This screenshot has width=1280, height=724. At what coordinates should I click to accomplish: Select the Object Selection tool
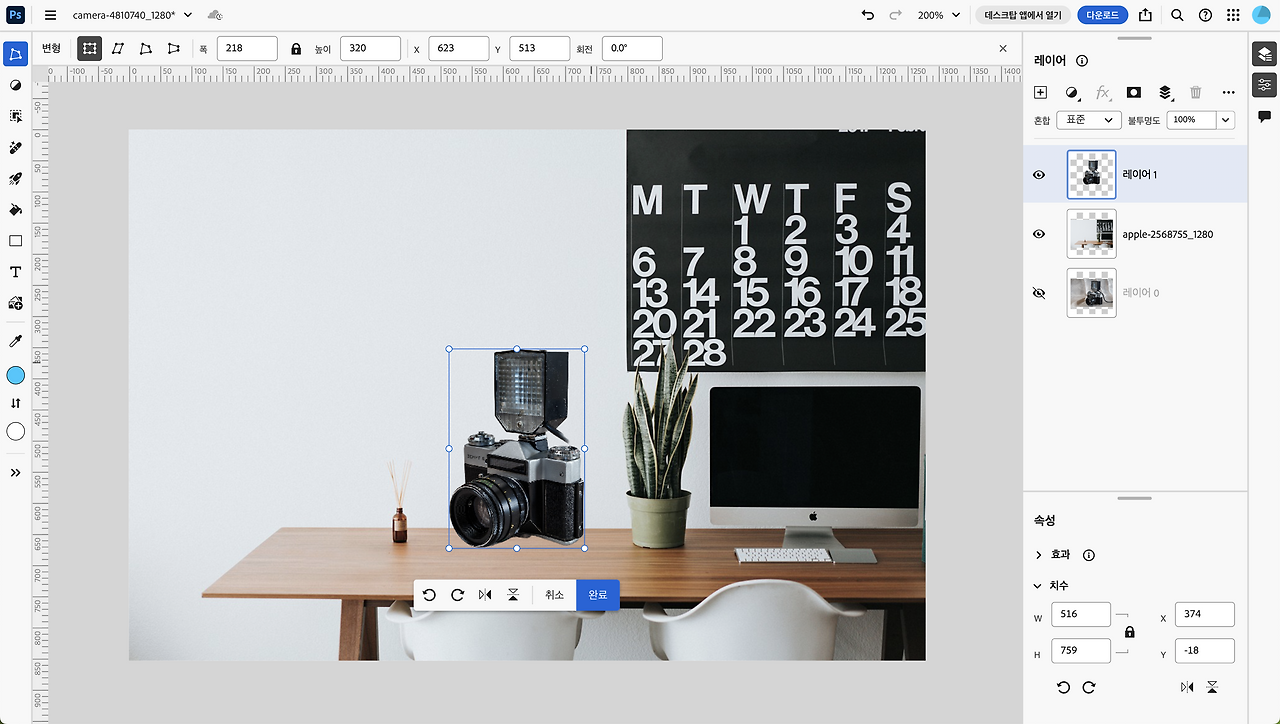coord(16,116)
